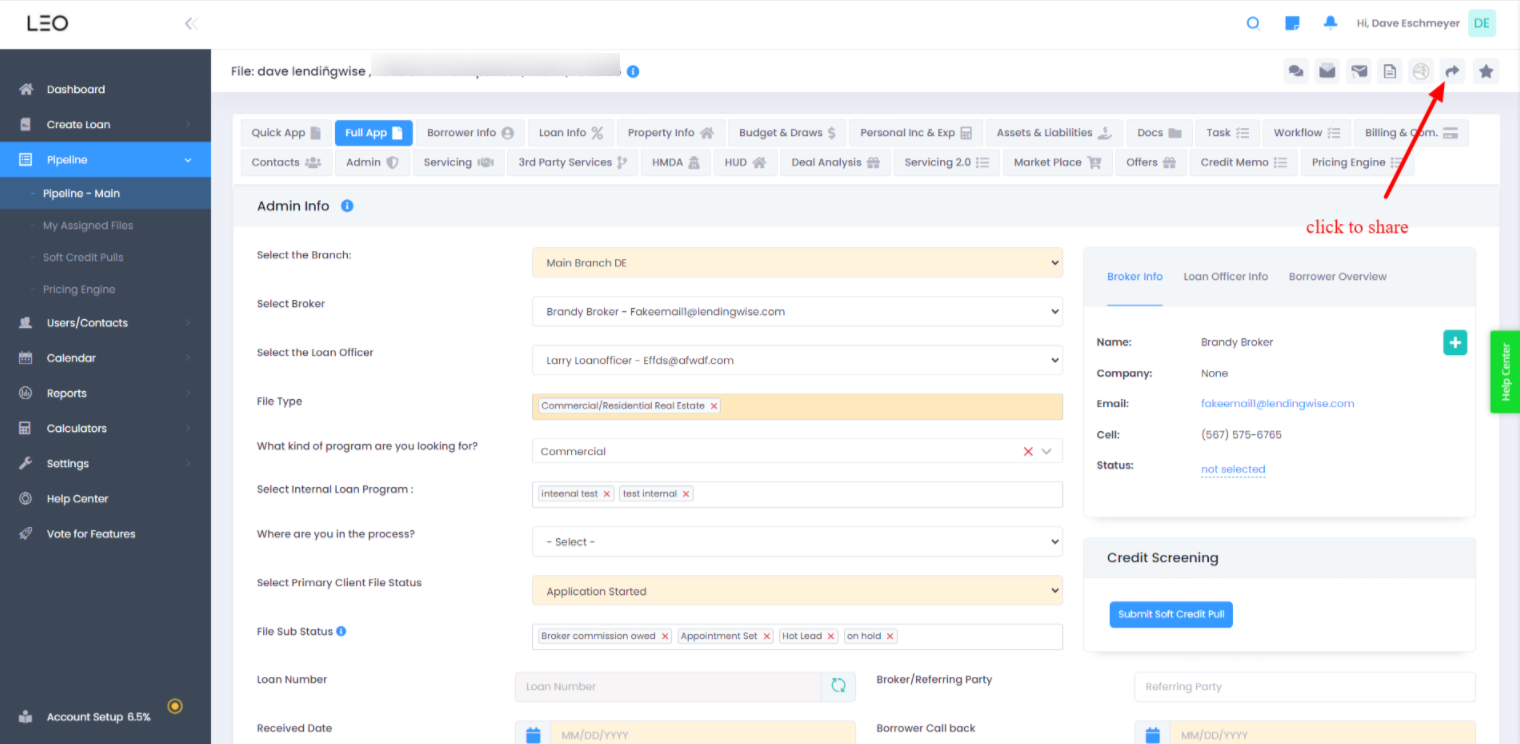Click info icon next to file name
1520x744 pixels.
(633, 71)
